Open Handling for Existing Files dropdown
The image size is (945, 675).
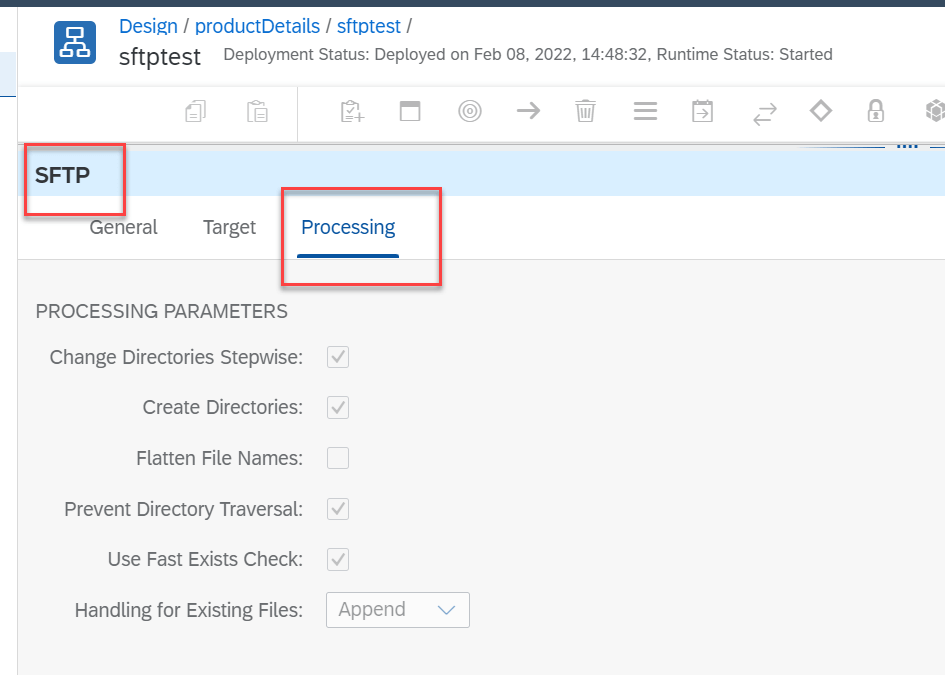[398, 610]
